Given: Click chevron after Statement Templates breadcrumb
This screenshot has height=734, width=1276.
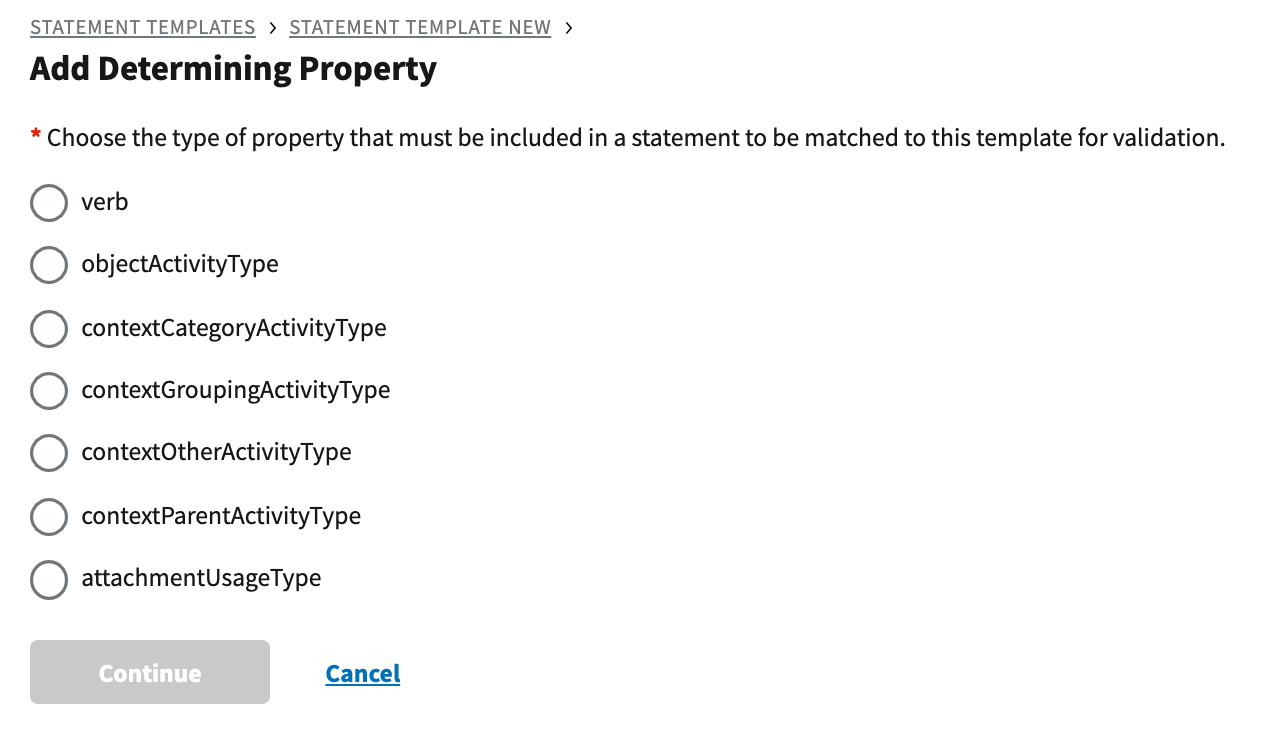Looking at the screenshot, I should click(x=273, y=28).
